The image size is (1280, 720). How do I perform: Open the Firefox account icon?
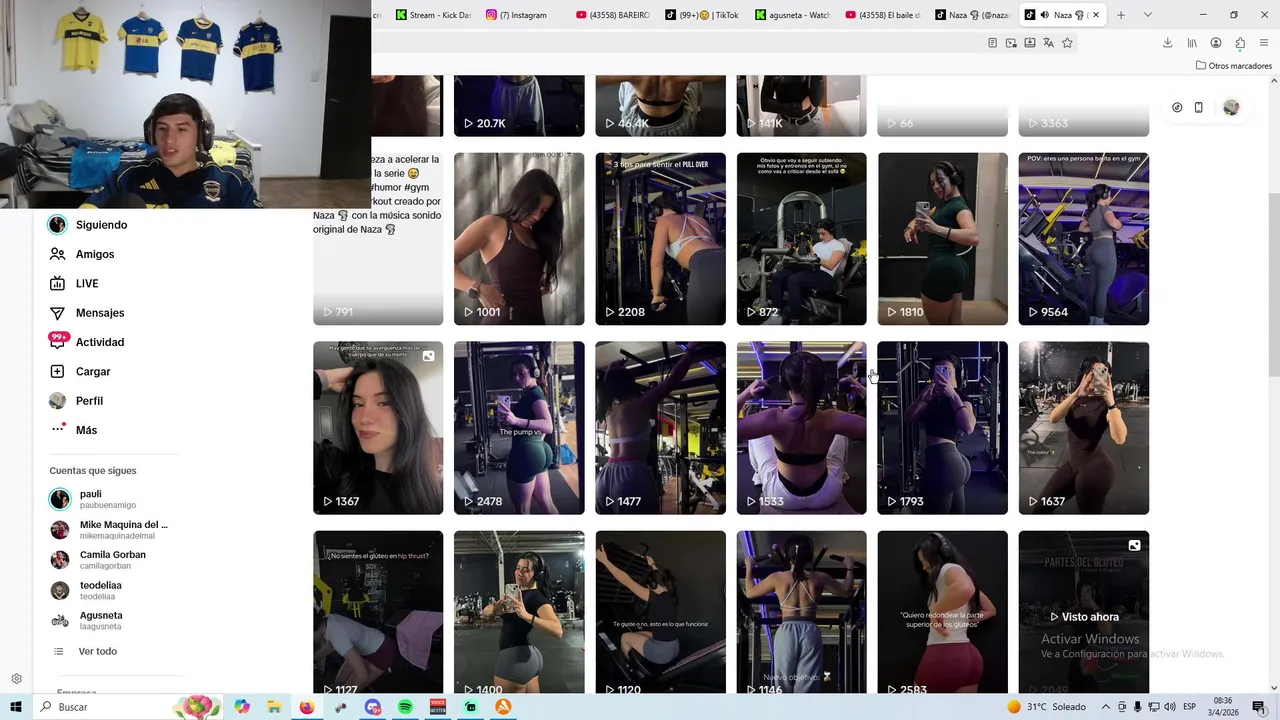coord(1216,43)
